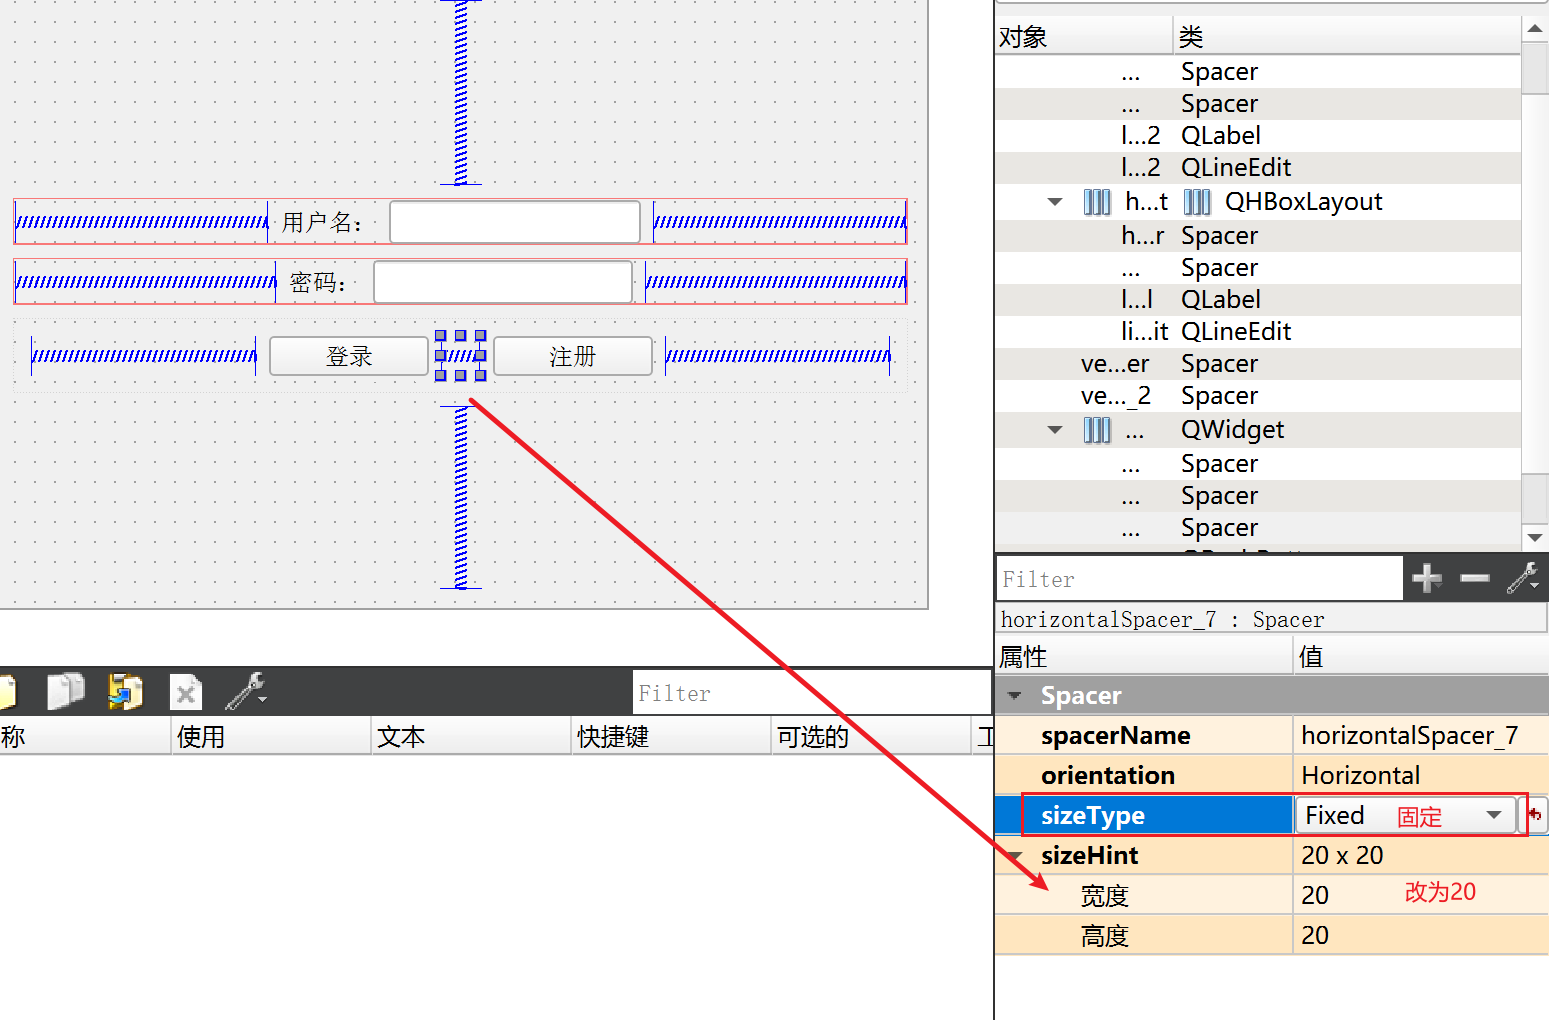Click the 注册 button on the form
This screenshot has width=1549, height=1020.
point(573,356)
